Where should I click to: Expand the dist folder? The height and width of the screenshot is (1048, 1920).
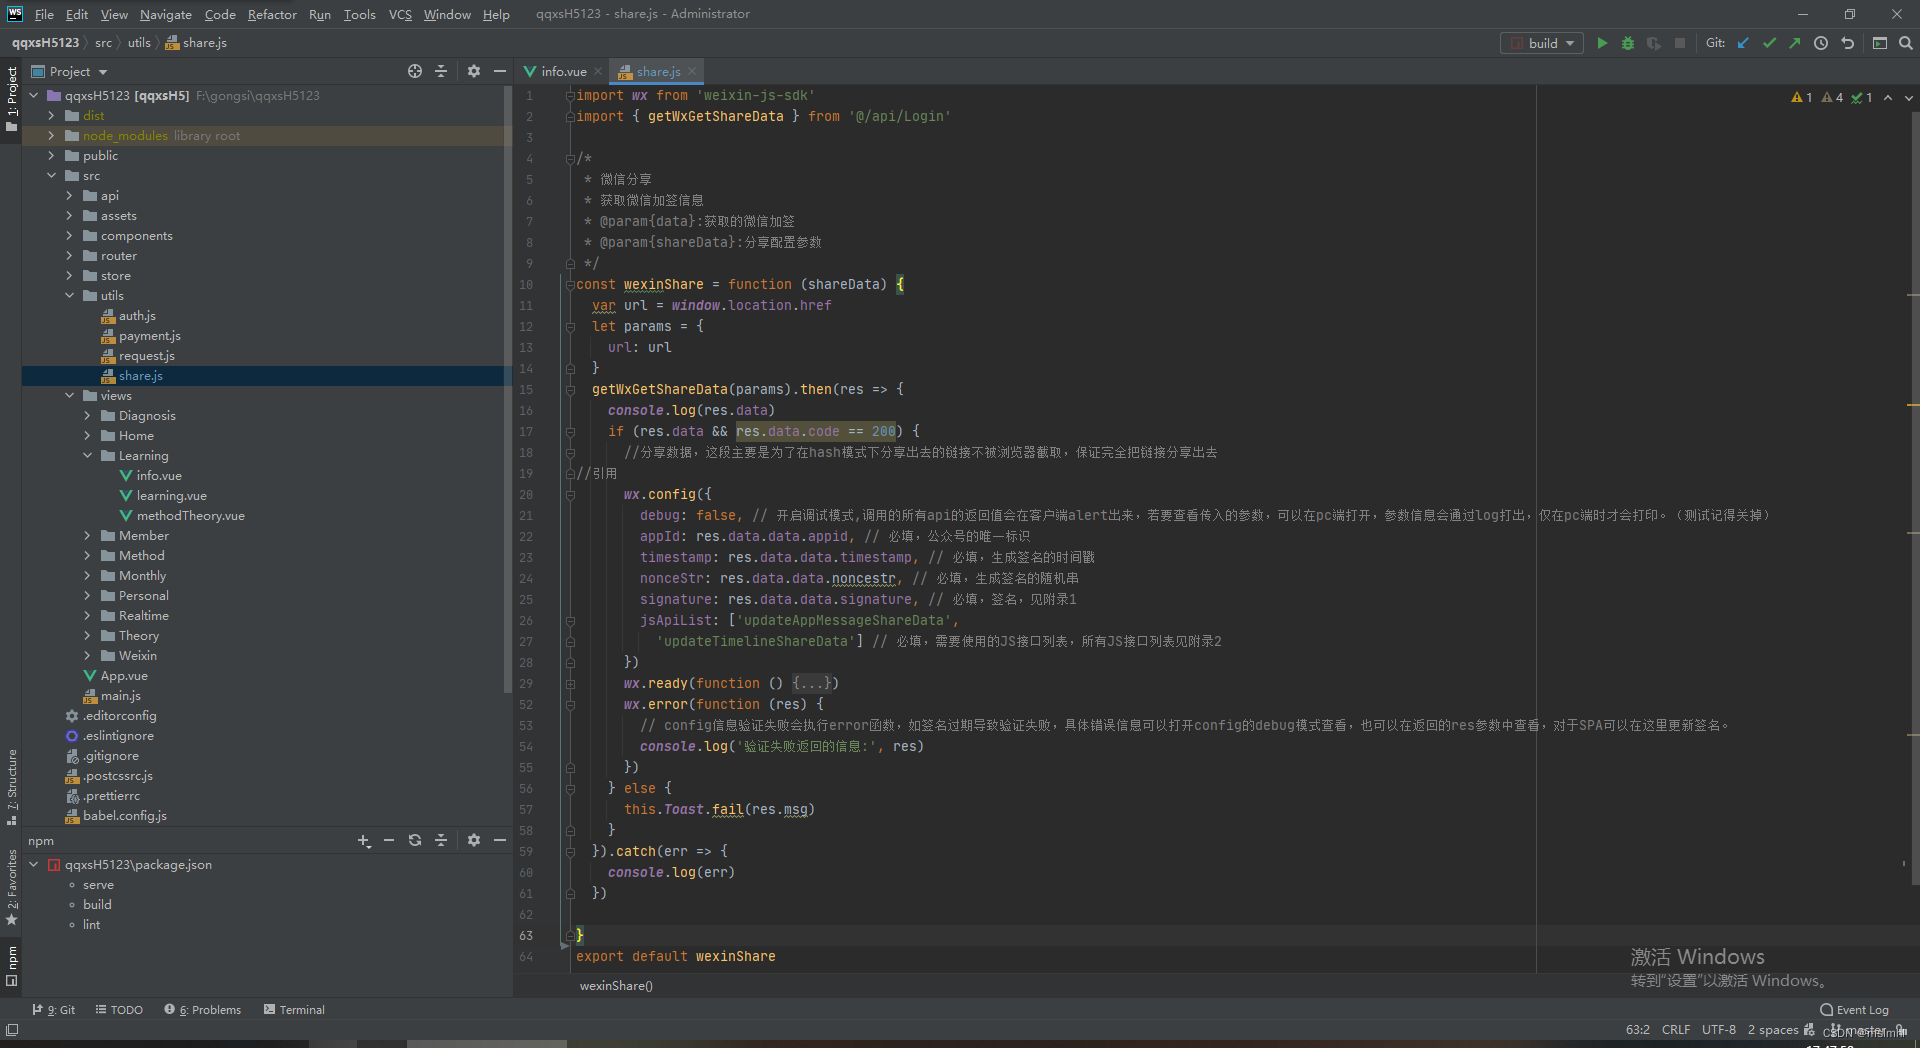[x=51, y=115]
